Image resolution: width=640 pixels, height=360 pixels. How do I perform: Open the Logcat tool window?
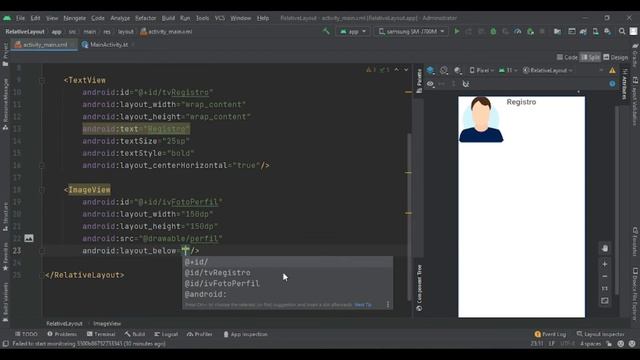[x=166, y=334]
